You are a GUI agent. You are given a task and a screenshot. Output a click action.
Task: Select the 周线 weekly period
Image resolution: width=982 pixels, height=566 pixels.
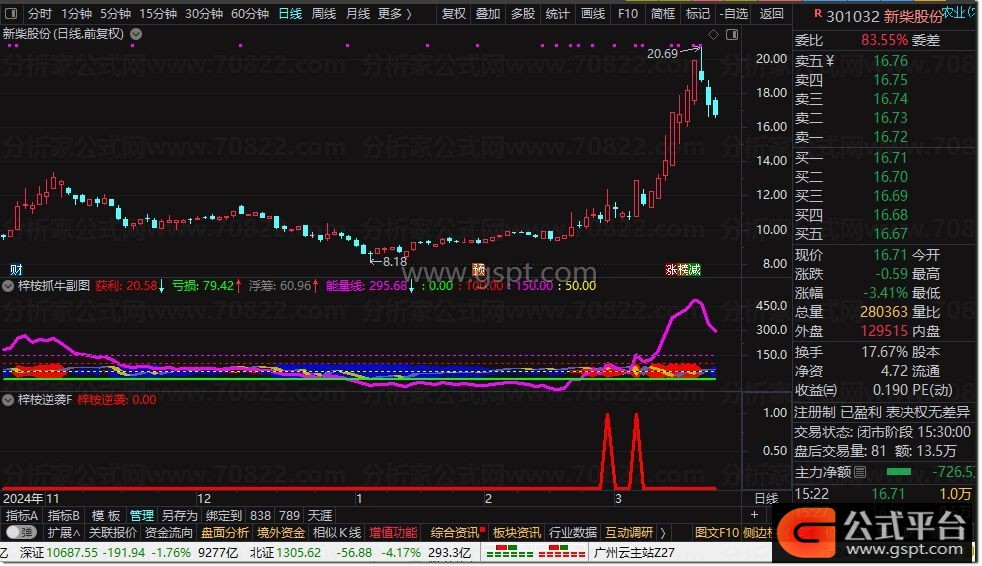tap(324, 13)
